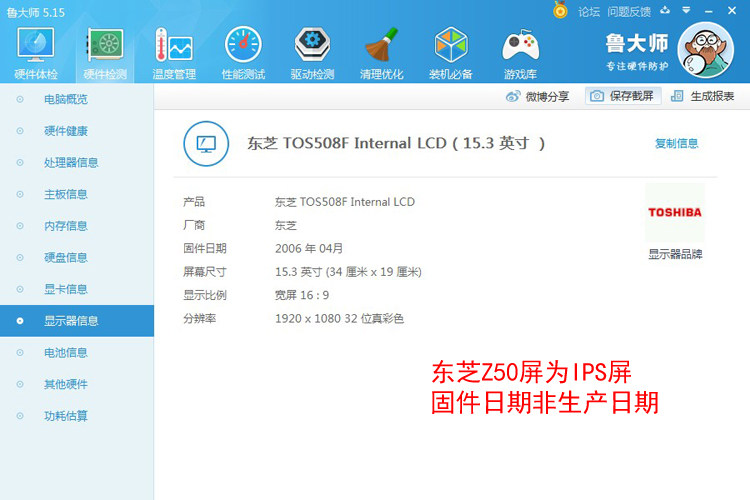Screen dimensions: 750x500
Task: Select 内存信息 in sidebar
Action: click(x=77, y=225)
